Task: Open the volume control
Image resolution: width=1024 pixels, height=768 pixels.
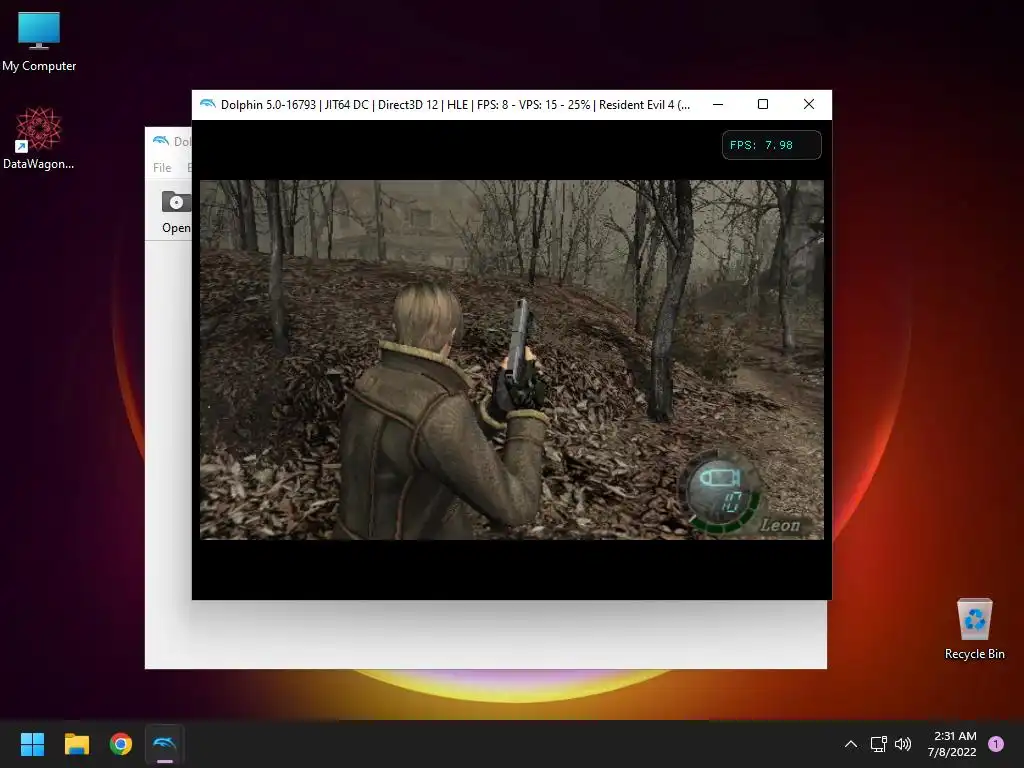Action: pyautogui.click(x=903, y=744)
